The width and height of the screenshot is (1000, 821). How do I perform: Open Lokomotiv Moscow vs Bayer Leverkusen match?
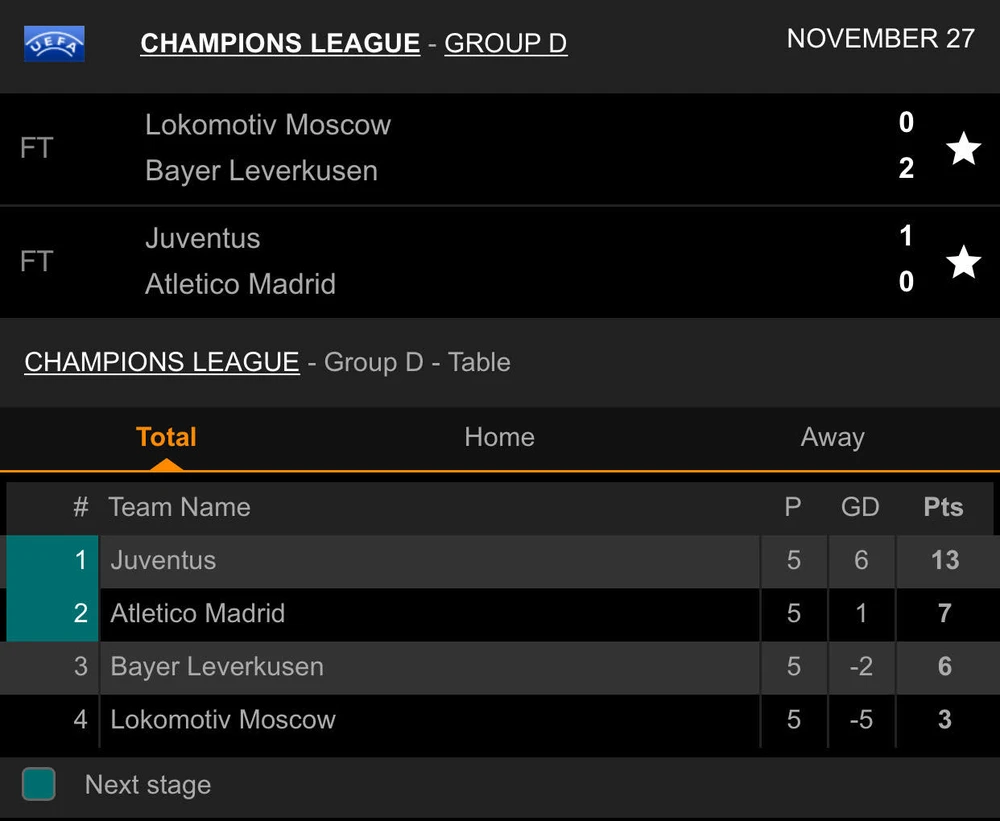[x=450, y=149]
